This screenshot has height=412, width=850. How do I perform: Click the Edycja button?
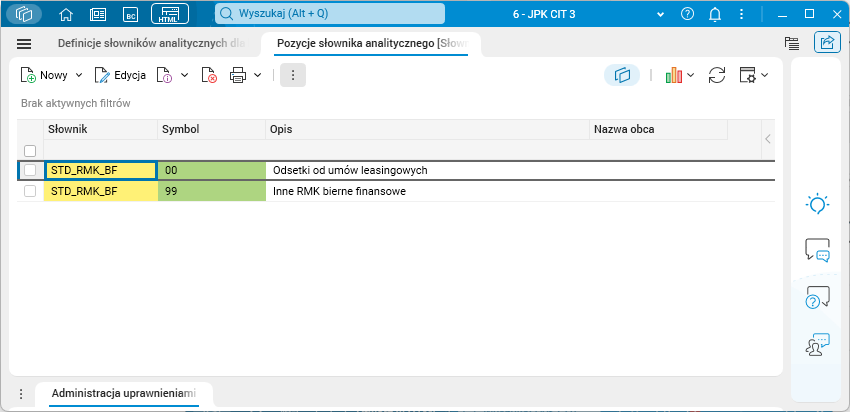click(120, 75)
